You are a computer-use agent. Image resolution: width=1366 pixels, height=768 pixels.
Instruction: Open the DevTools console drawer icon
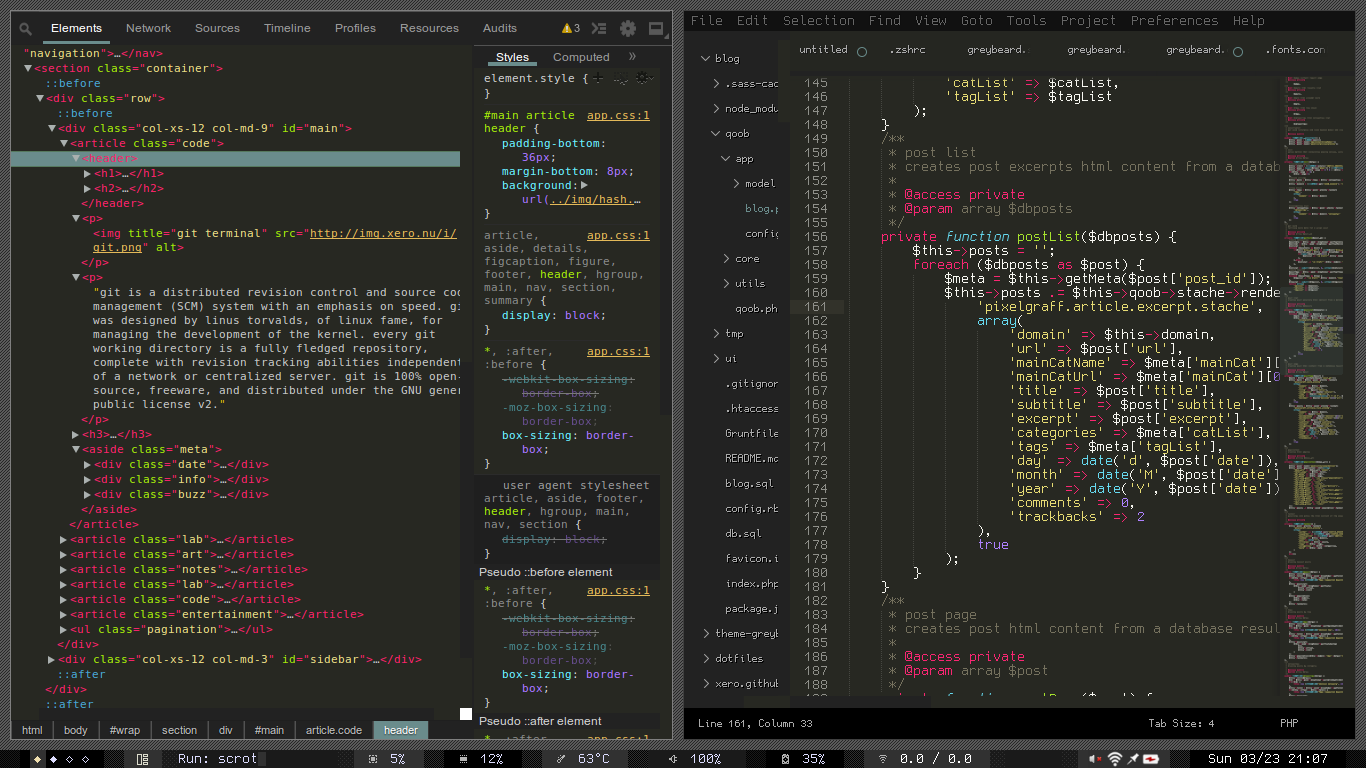[599, 28]
